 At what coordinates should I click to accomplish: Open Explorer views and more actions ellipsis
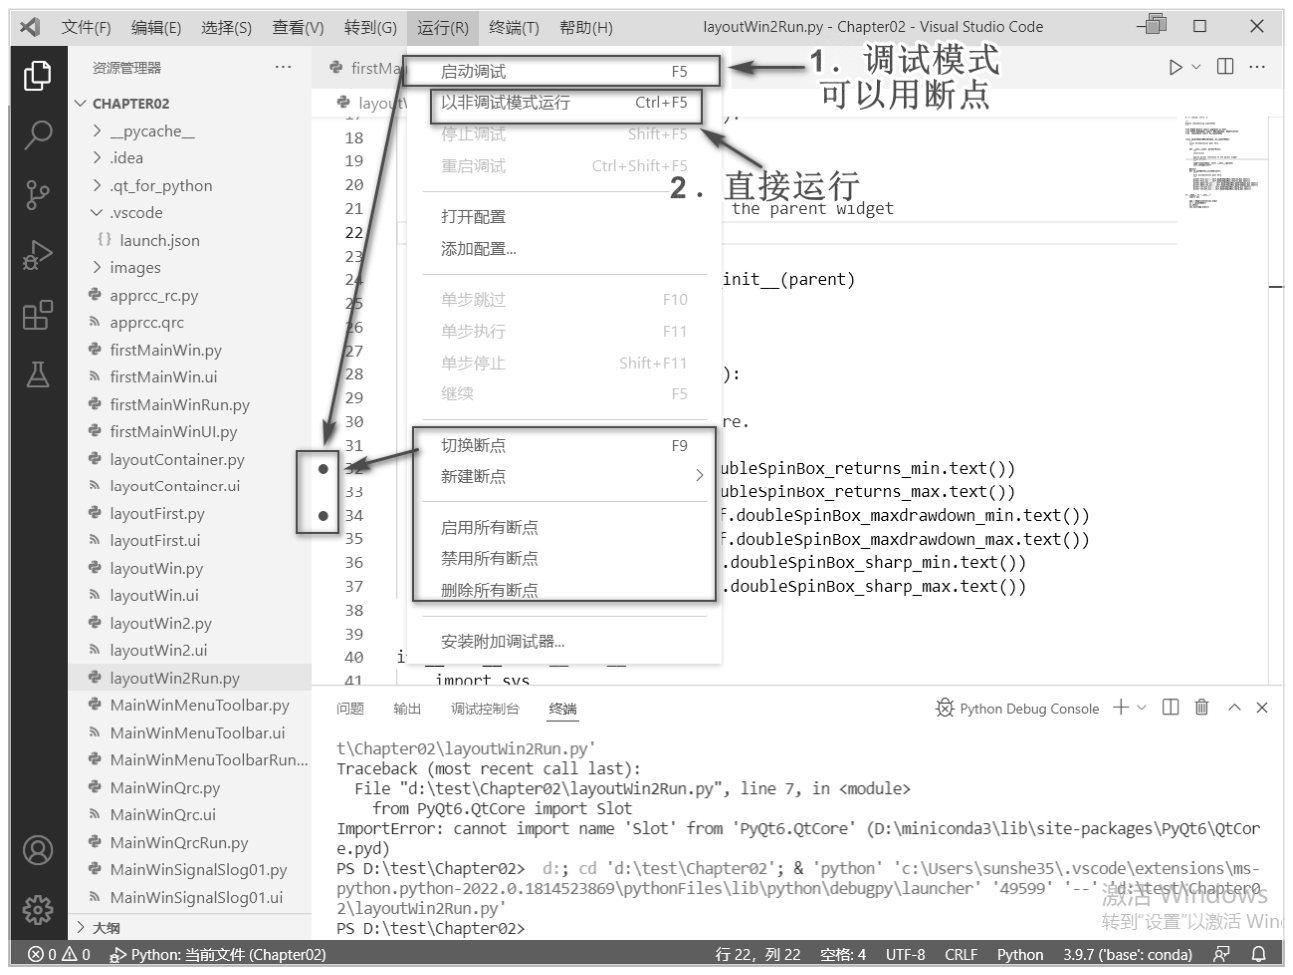coord(283,67)
